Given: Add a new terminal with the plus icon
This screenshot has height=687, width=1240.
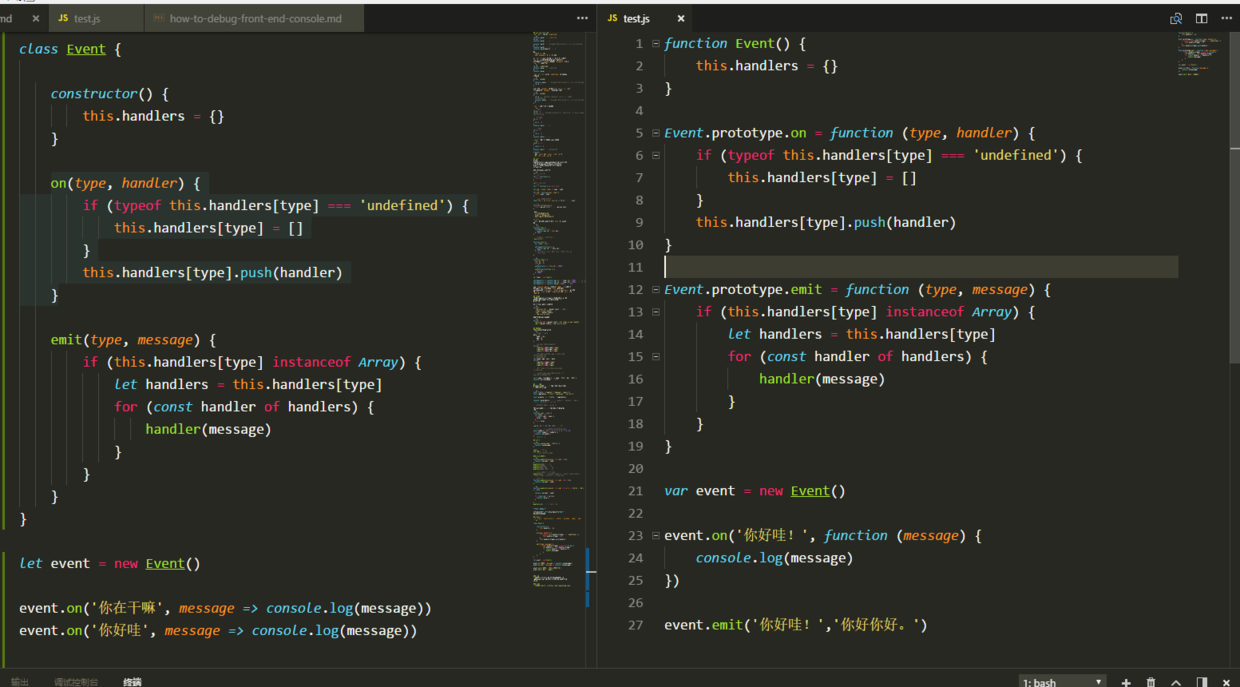Looking at the screenshot, I should click(x=1126, y=681).
